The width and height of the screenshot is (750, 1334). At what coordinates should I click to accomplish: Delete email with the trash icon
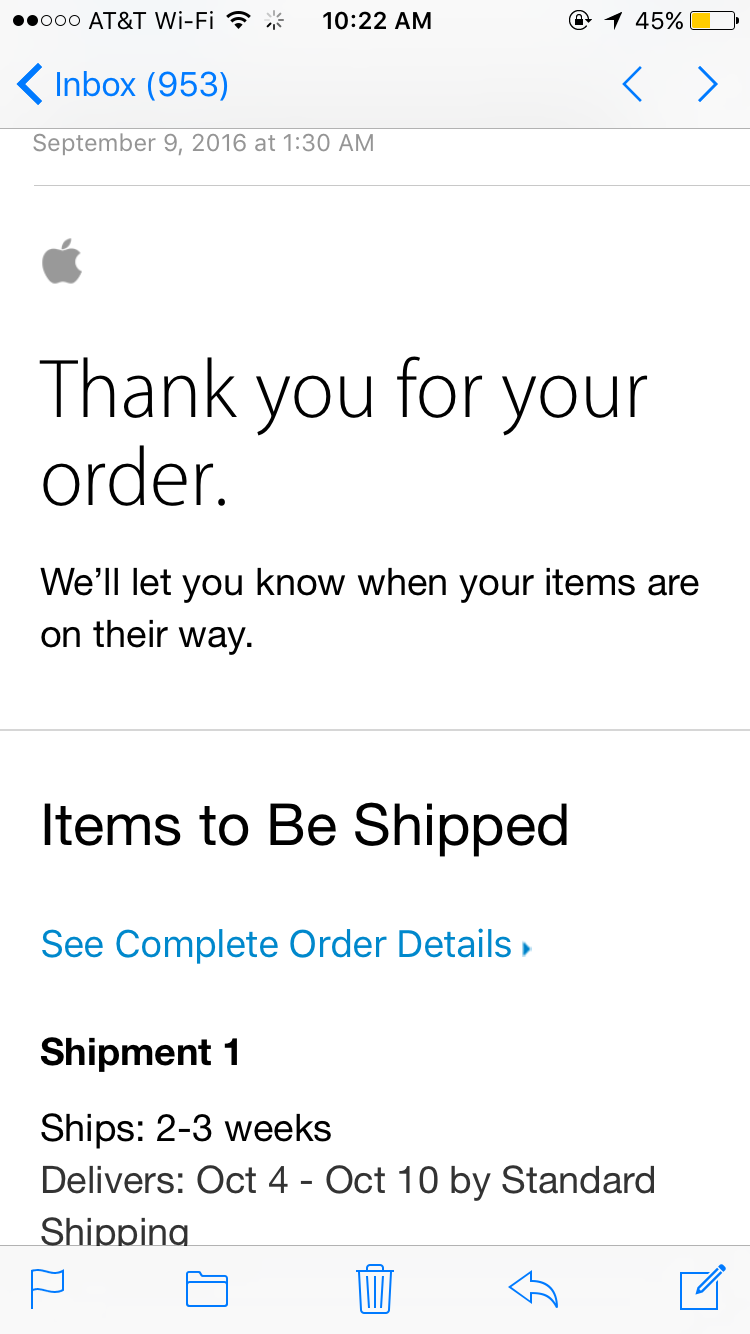tap(375, 1288)
